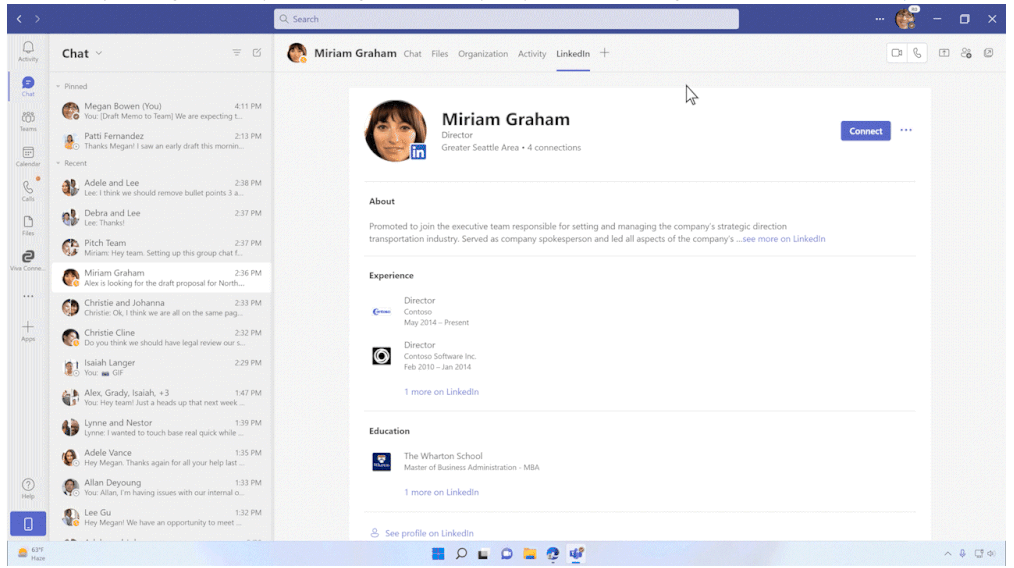Open the Chat header dropdown chevron
This screenshot has height=568, width=1014.
[99, 54]
